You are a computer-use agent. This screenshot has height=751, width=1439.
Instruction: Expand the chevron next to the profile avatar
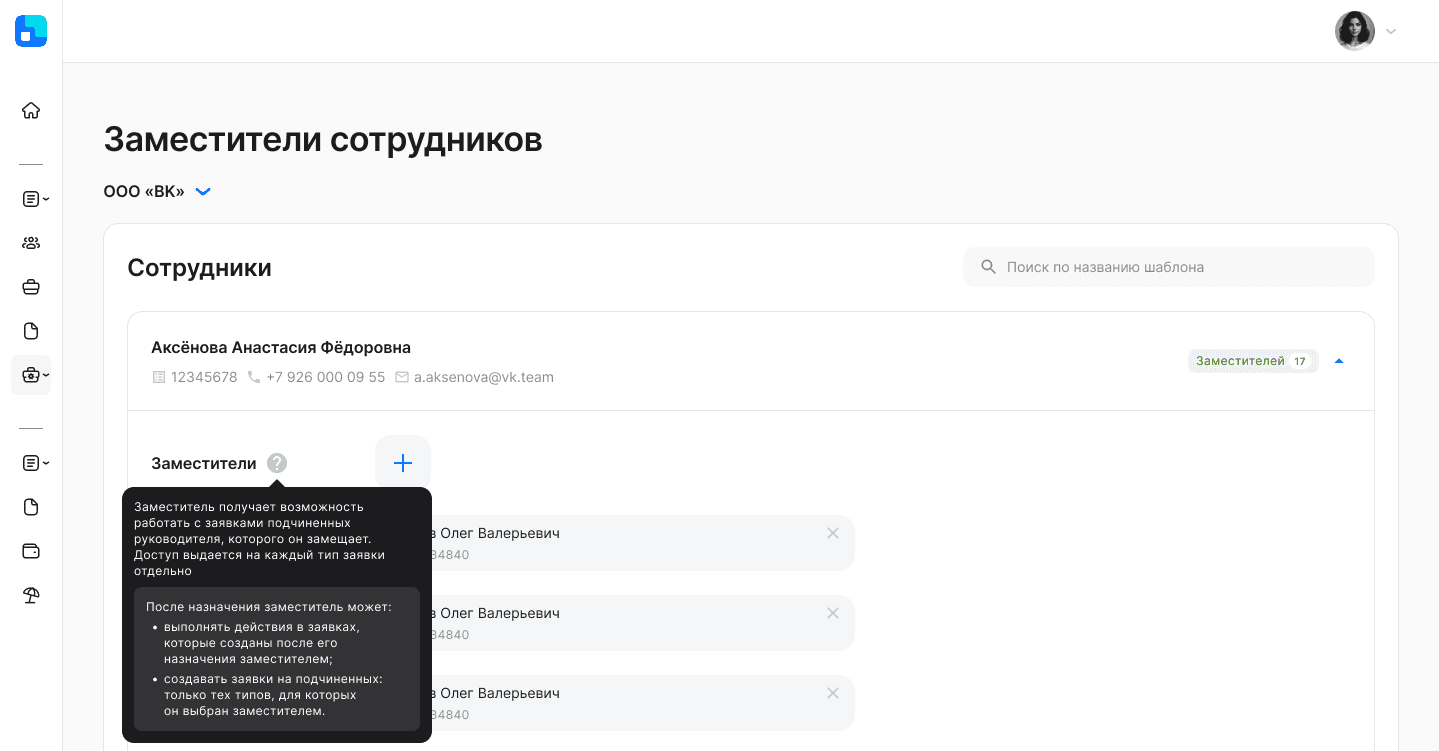1391,31
